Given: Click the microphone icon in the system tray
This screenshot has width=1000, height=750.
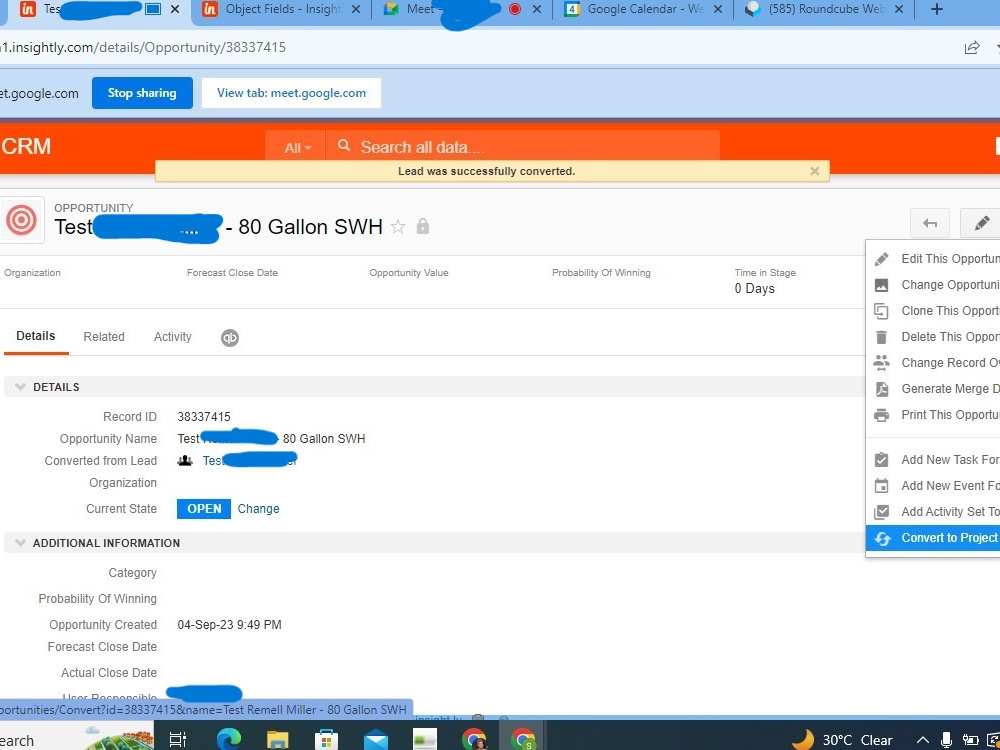Looking at the screenshot, I should click(x=946, y=740).
